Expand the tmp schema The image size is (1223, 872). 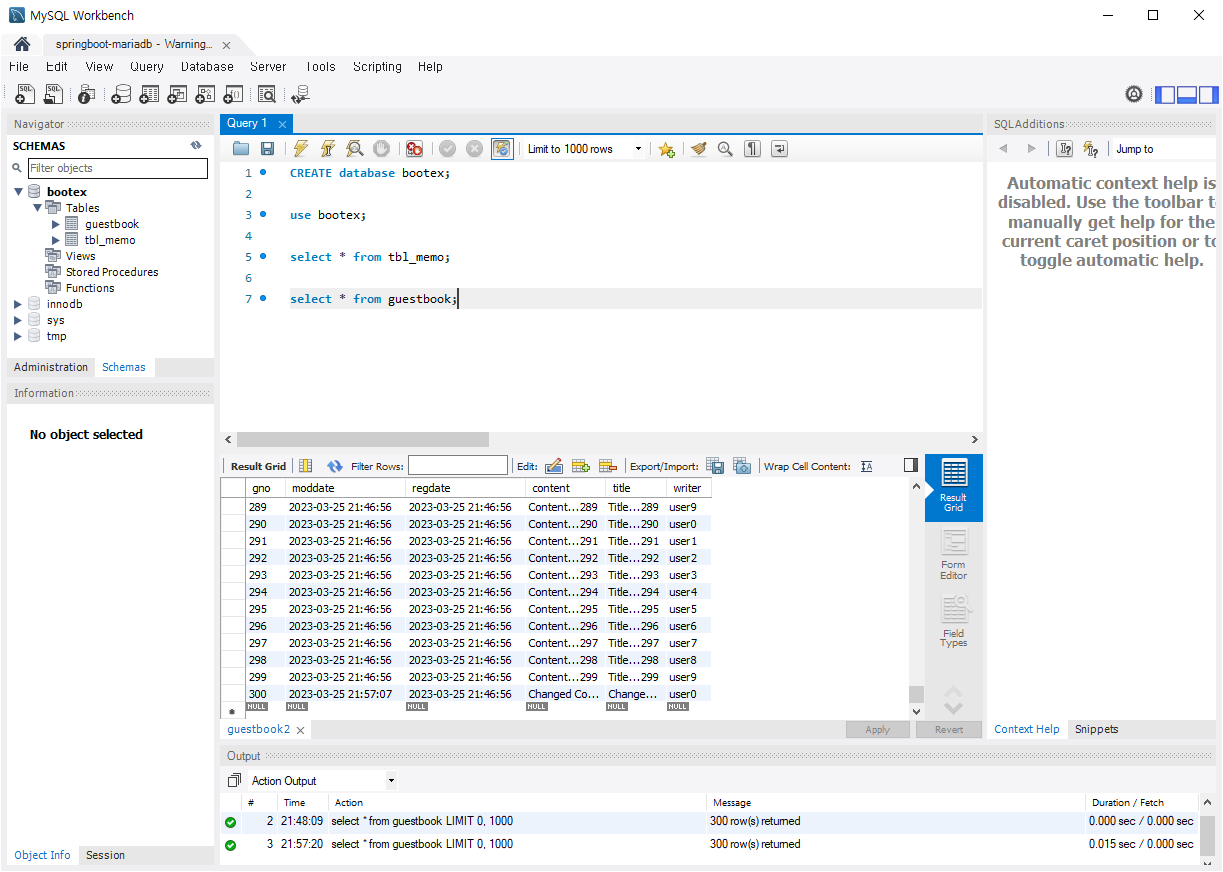pyautogui.click(x=18, y=336)
